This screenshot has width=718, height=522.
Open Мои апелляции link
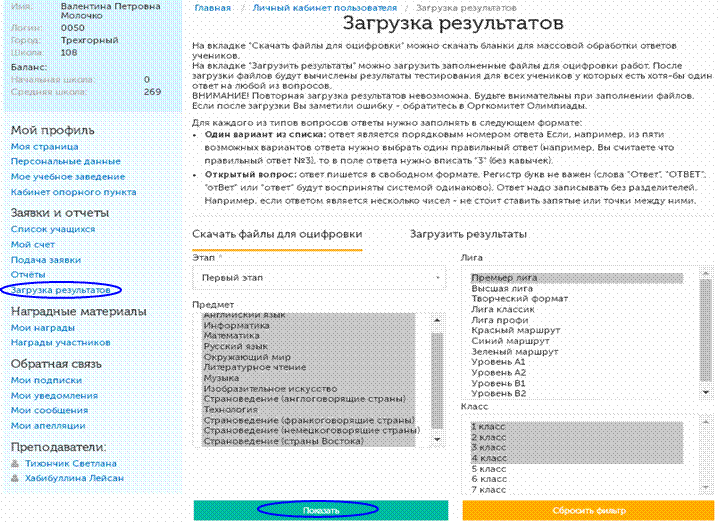48,425
